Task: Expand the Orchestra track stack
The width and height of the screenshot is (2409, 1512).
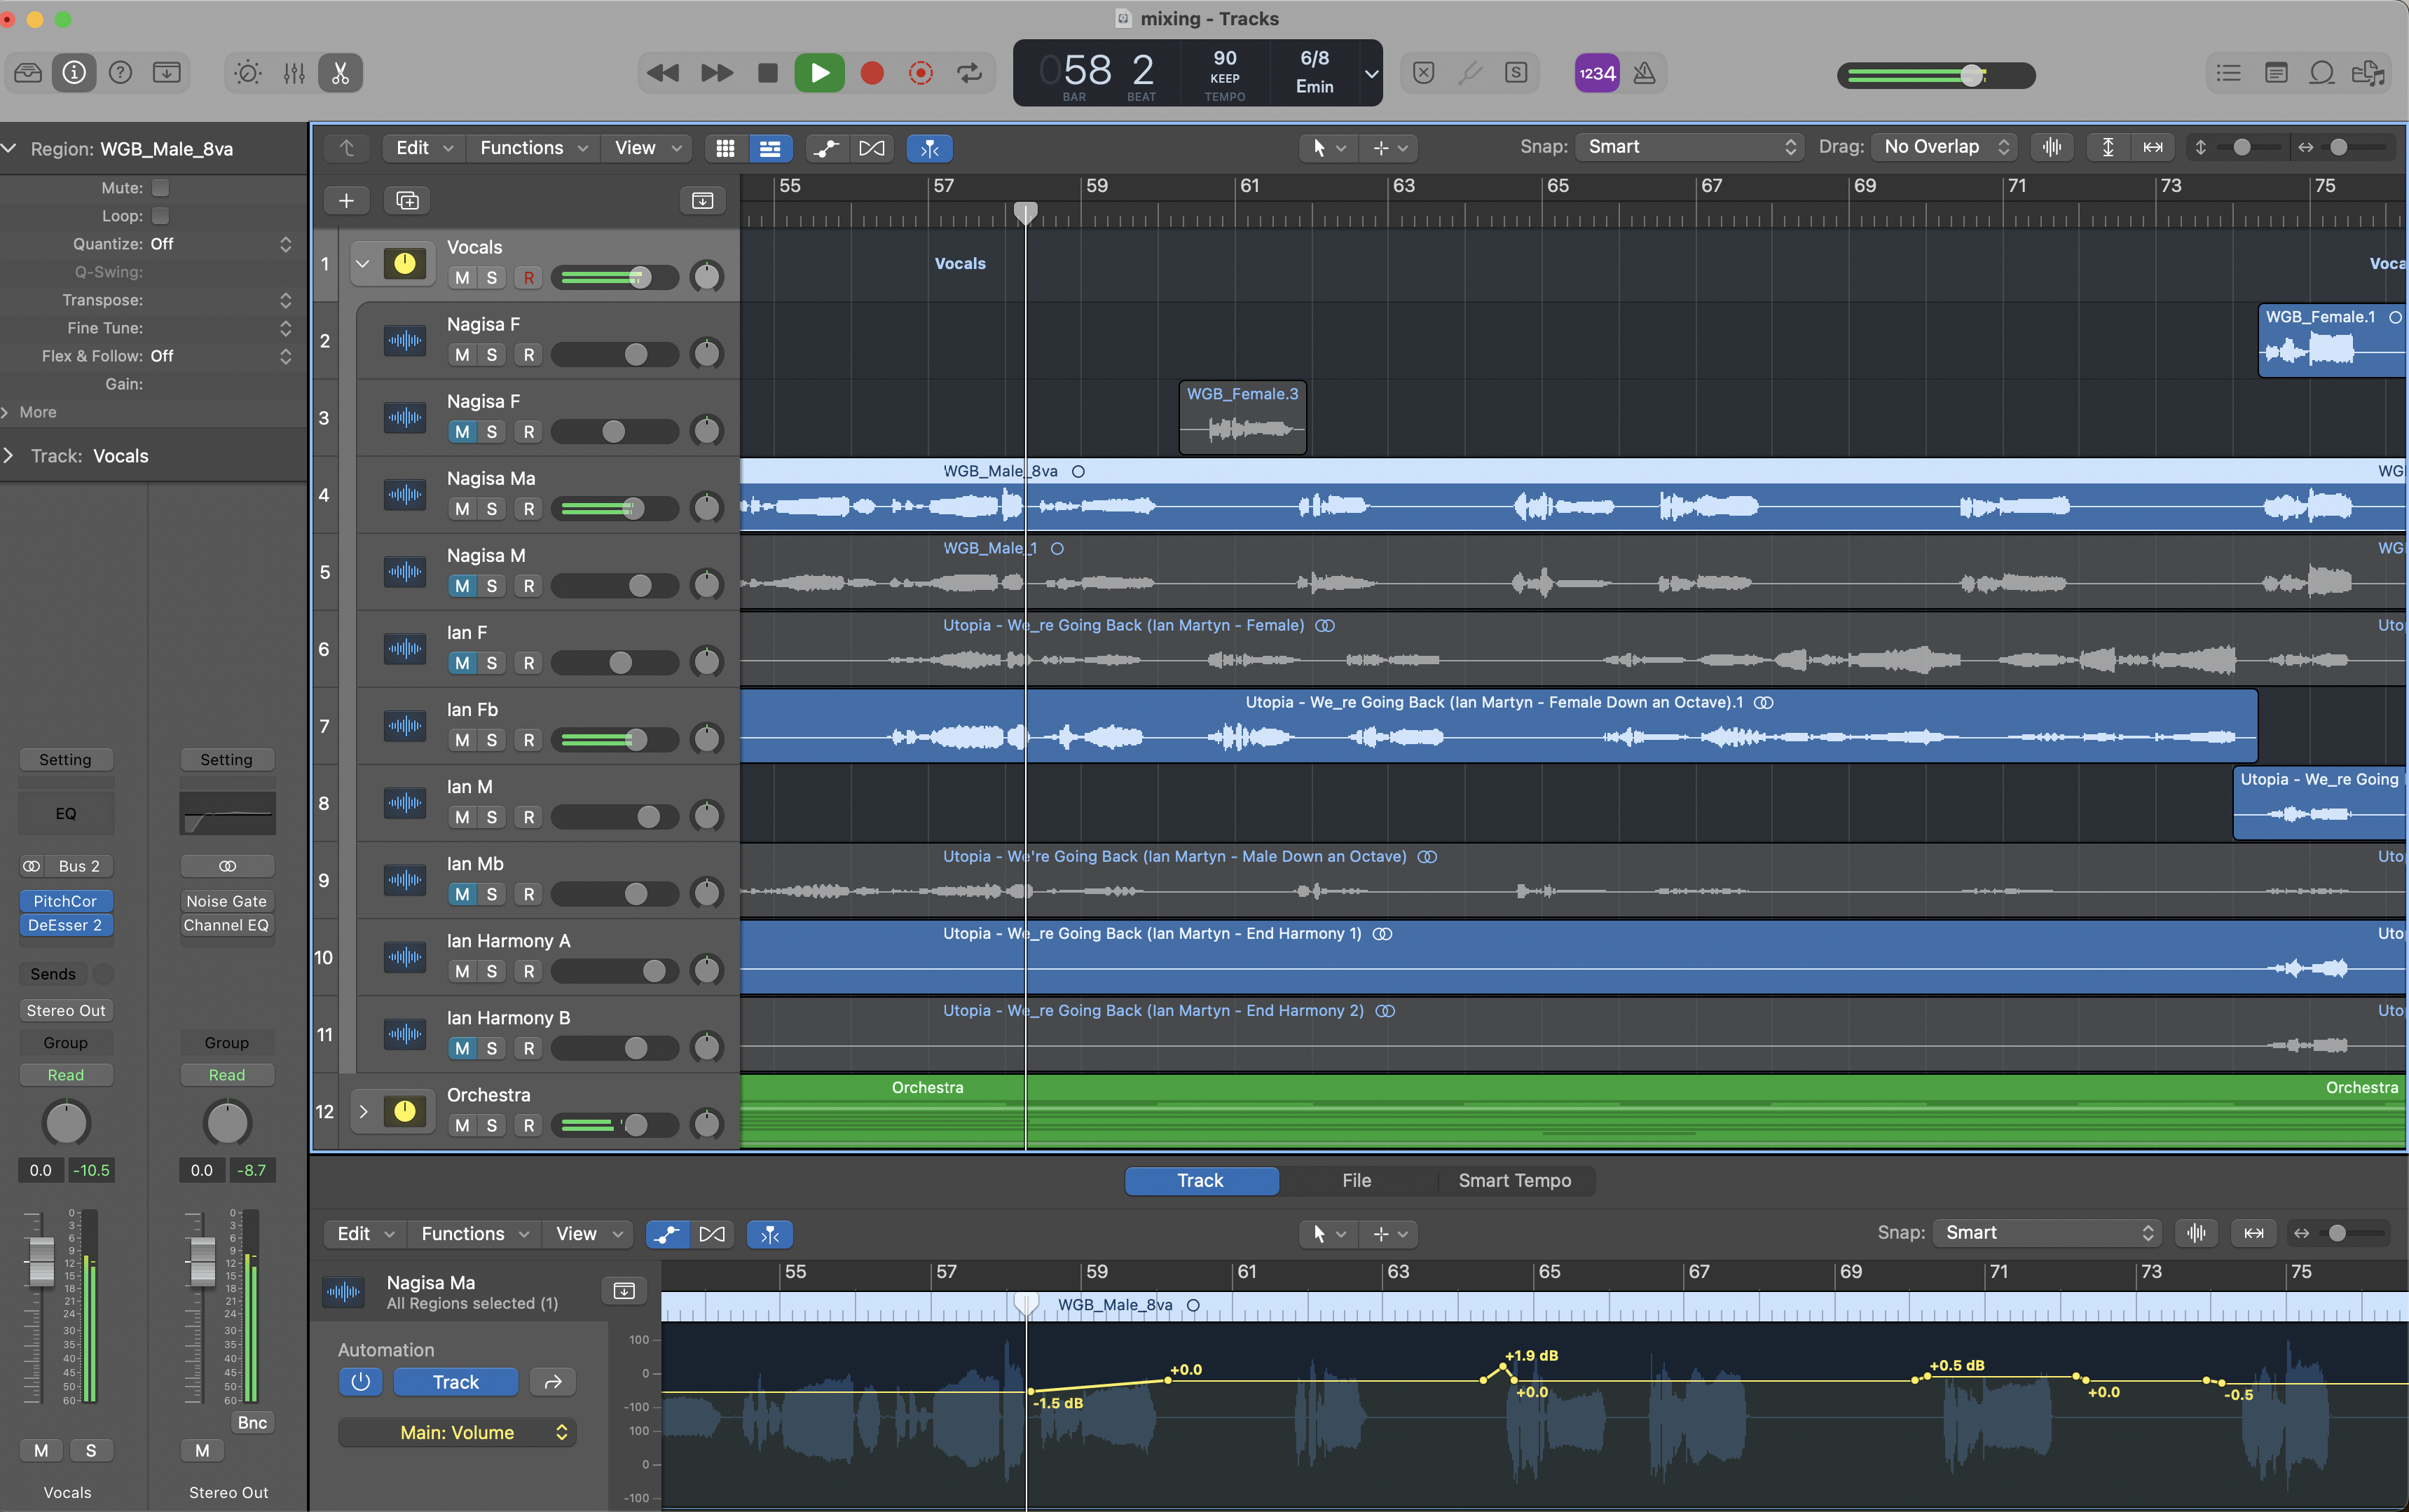Action: tap(363, 1111)
